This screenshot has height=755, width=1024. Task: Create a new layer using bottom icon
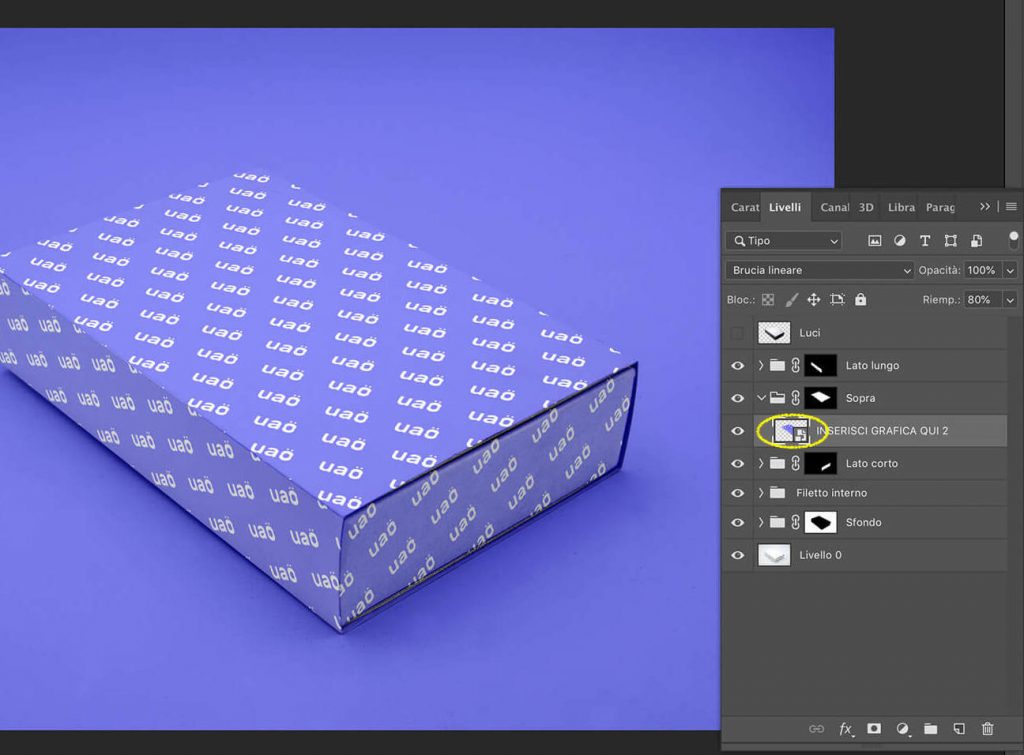(959, 729)
